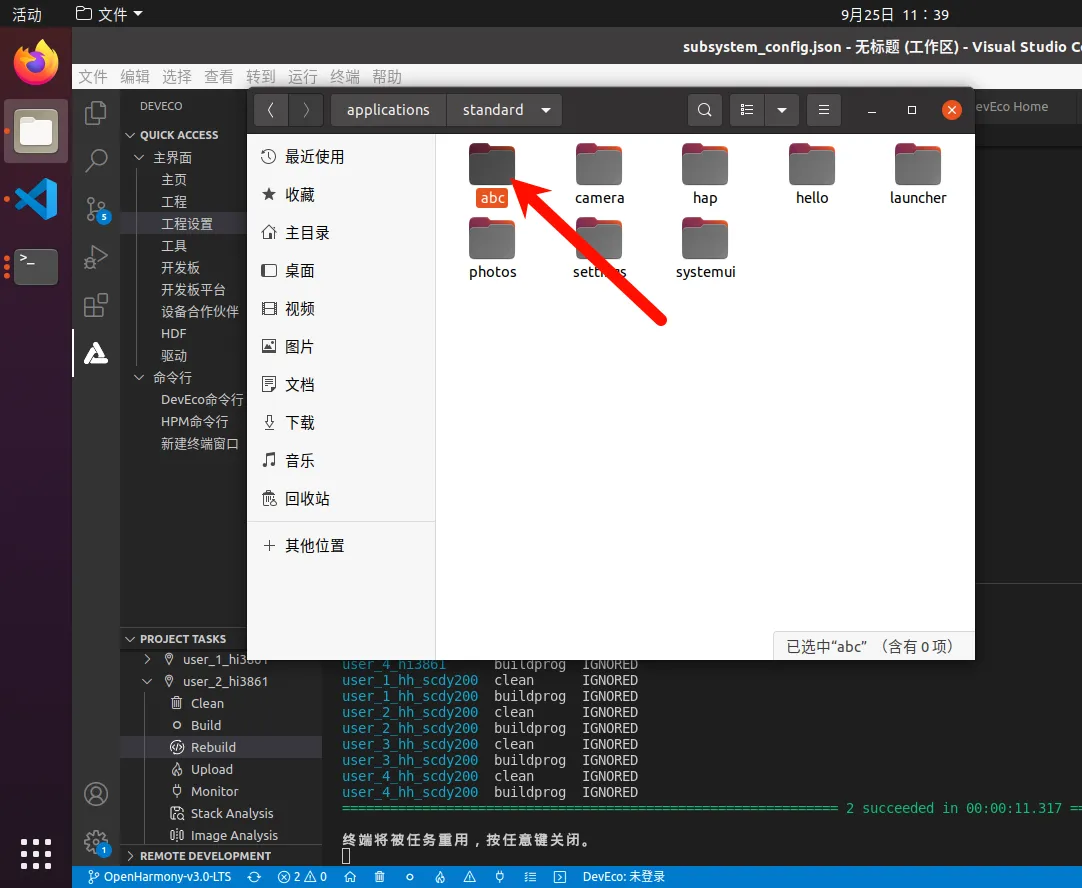This screenshot has height=888, width=1082.
Task: Open the view options dropdown arrow
Action: point(782,110)
